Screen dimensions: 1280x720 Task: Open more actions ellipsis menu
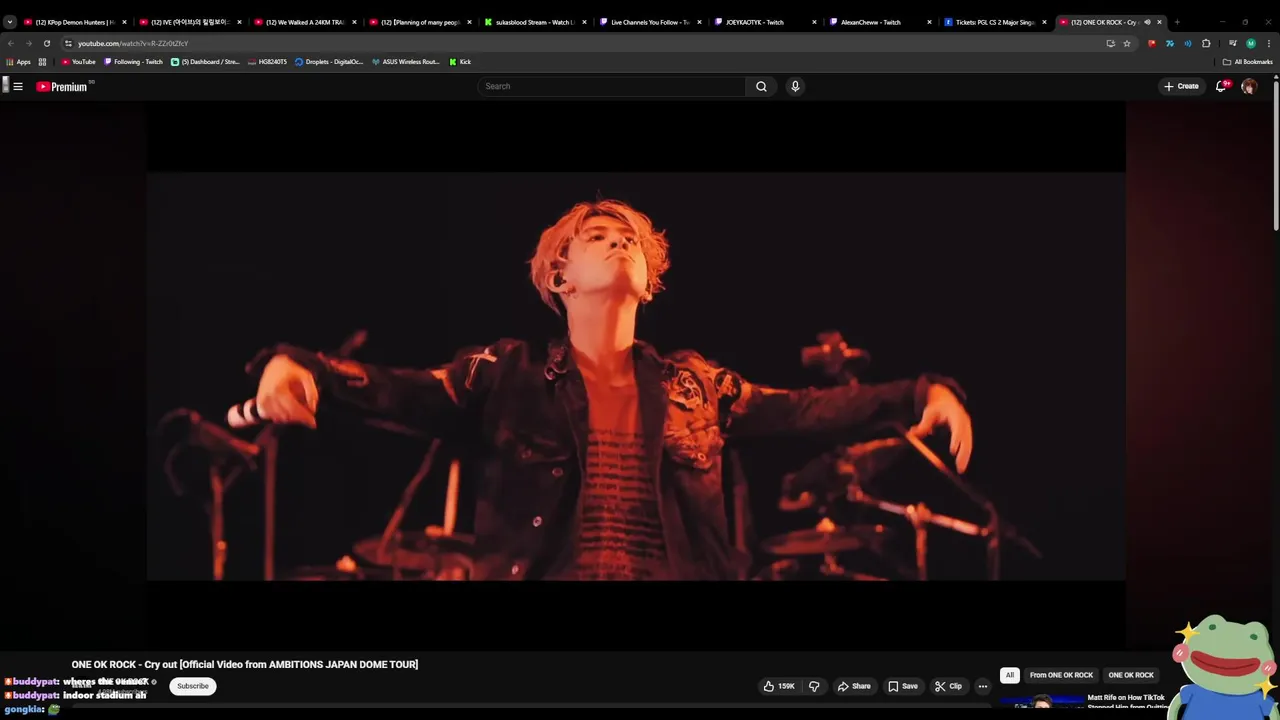tap(982, 686)
